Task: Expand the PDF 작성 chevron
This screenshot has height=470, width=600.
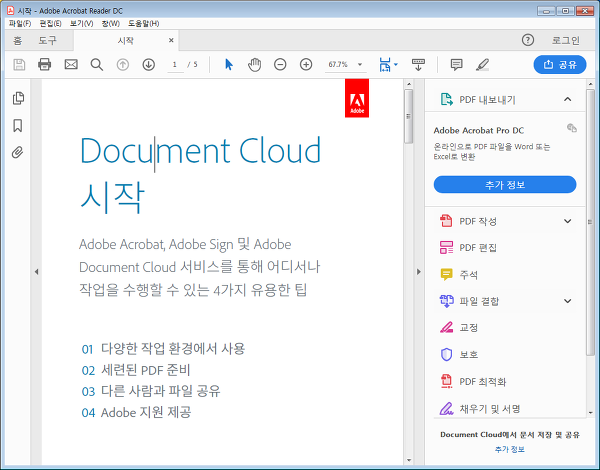Action: 567,221
